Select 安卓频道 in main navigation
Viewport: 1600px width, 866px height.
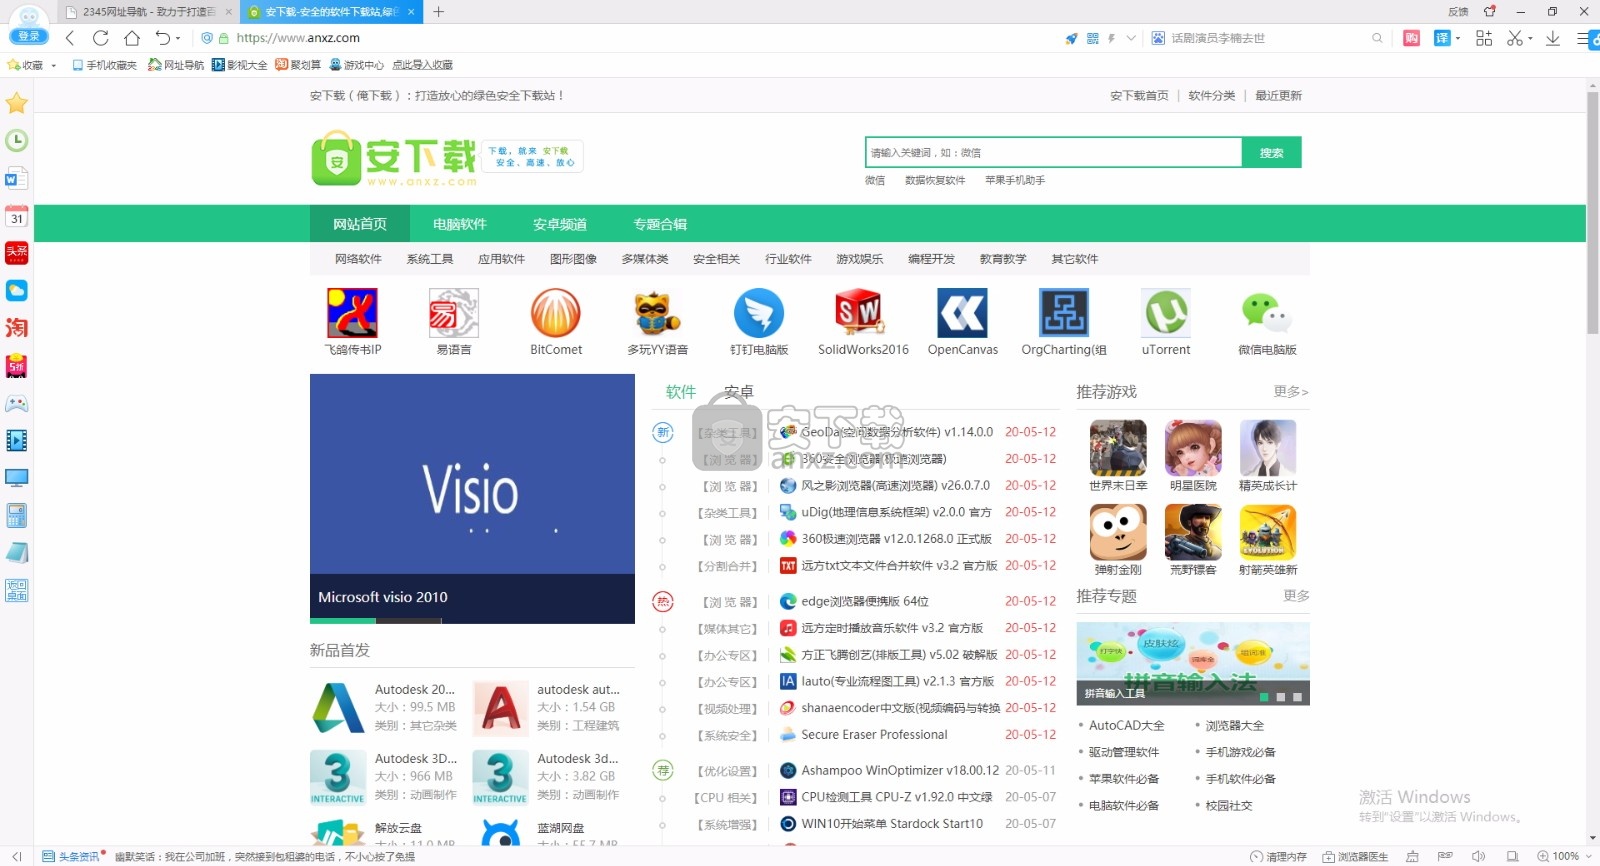(560, 224)
